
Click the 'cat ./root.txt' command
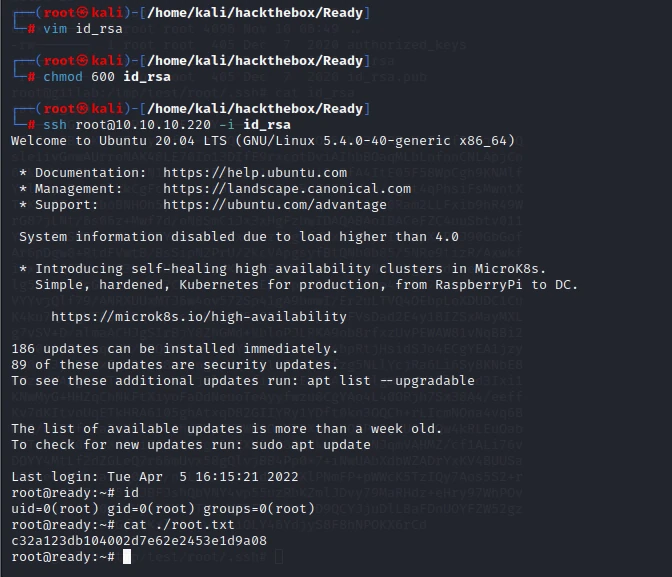(x=179, y=525)
